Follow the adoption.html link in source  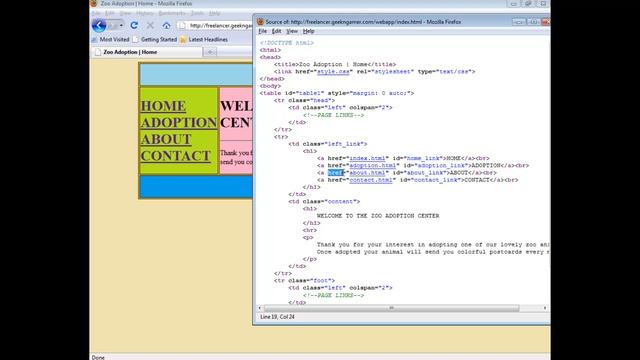pyautogui.click(x=372, y=166)
